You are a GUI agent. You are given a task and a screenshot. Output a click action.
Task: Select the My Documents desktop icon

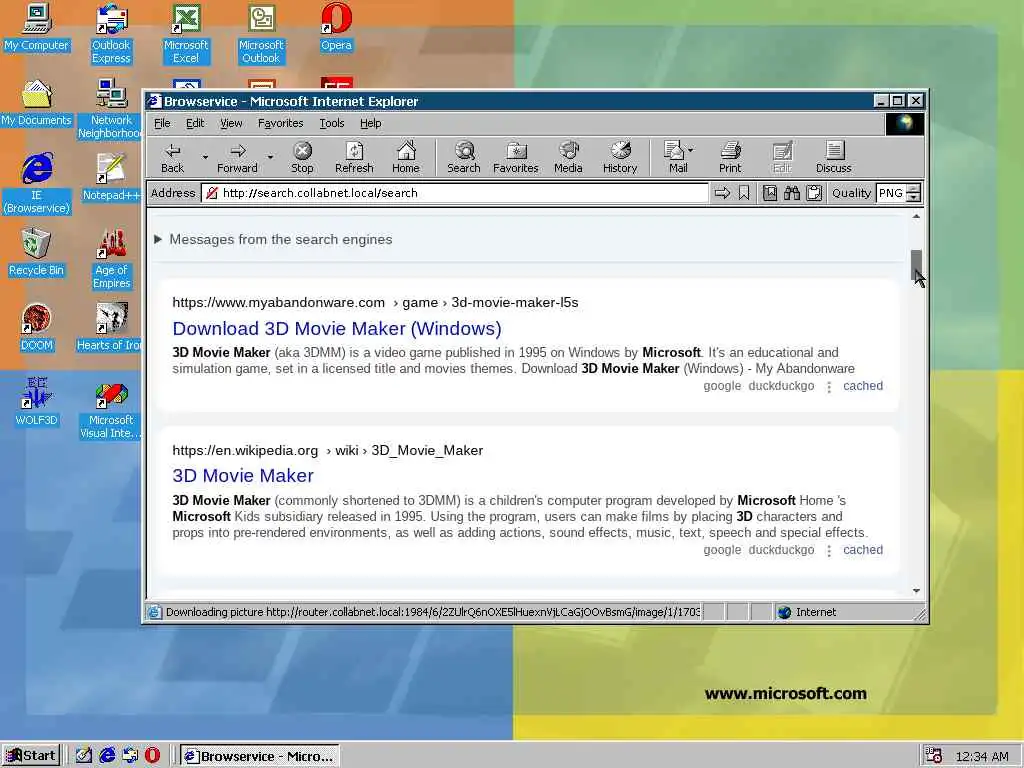[36, 103]
